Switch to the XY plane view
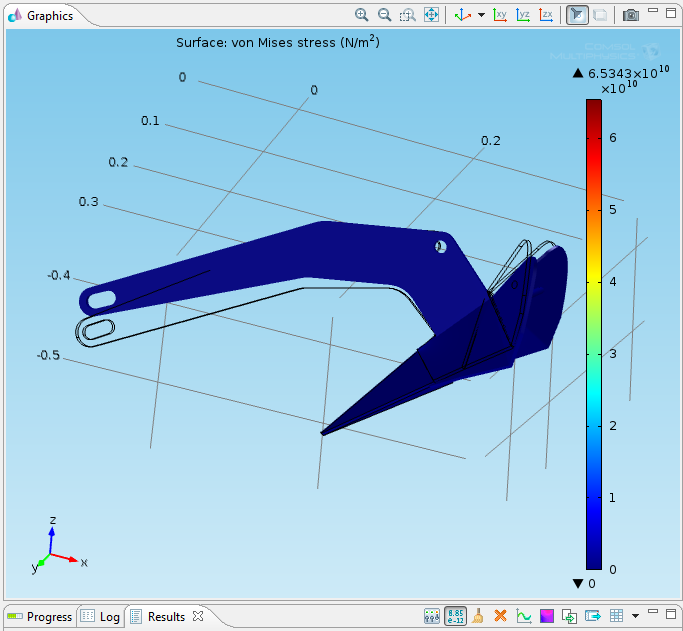683x631 pixels. click(x=500, y=15)
